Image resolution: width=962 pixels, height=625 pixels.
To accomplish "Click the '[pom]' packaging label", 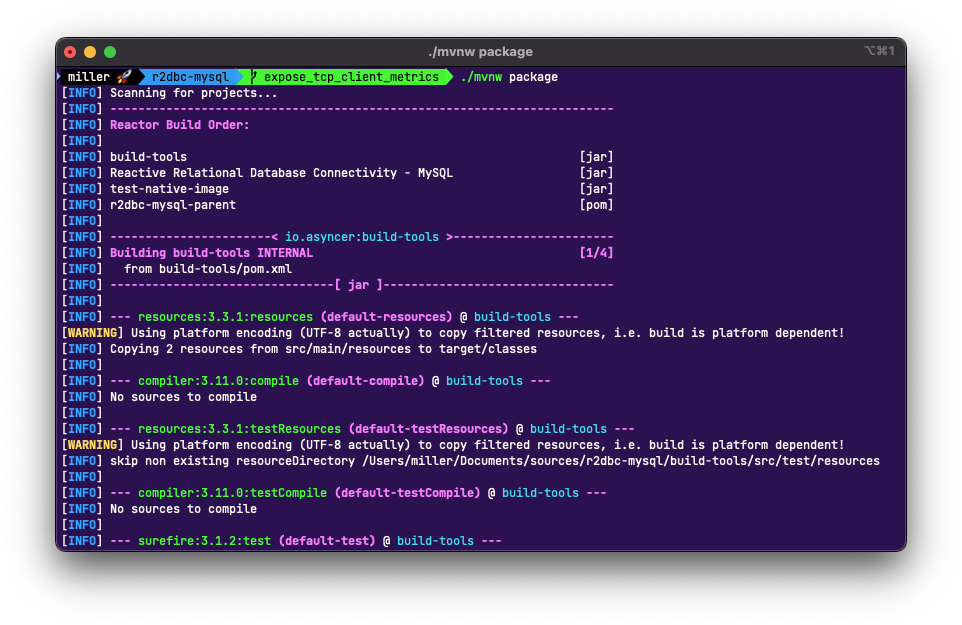I will [596, 204].
